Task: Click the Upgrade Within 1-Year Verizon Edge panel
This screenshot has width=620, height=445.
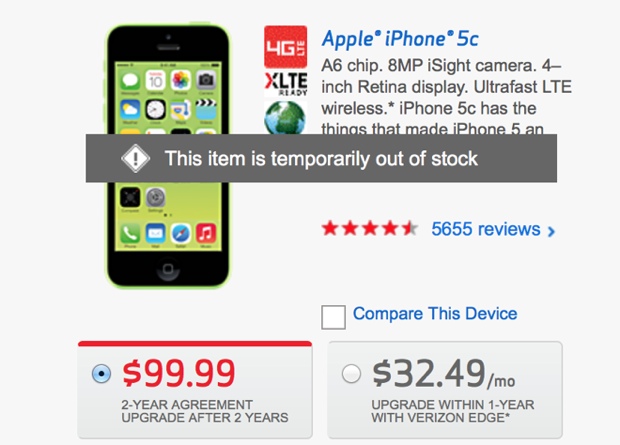Action: (445, 390)
